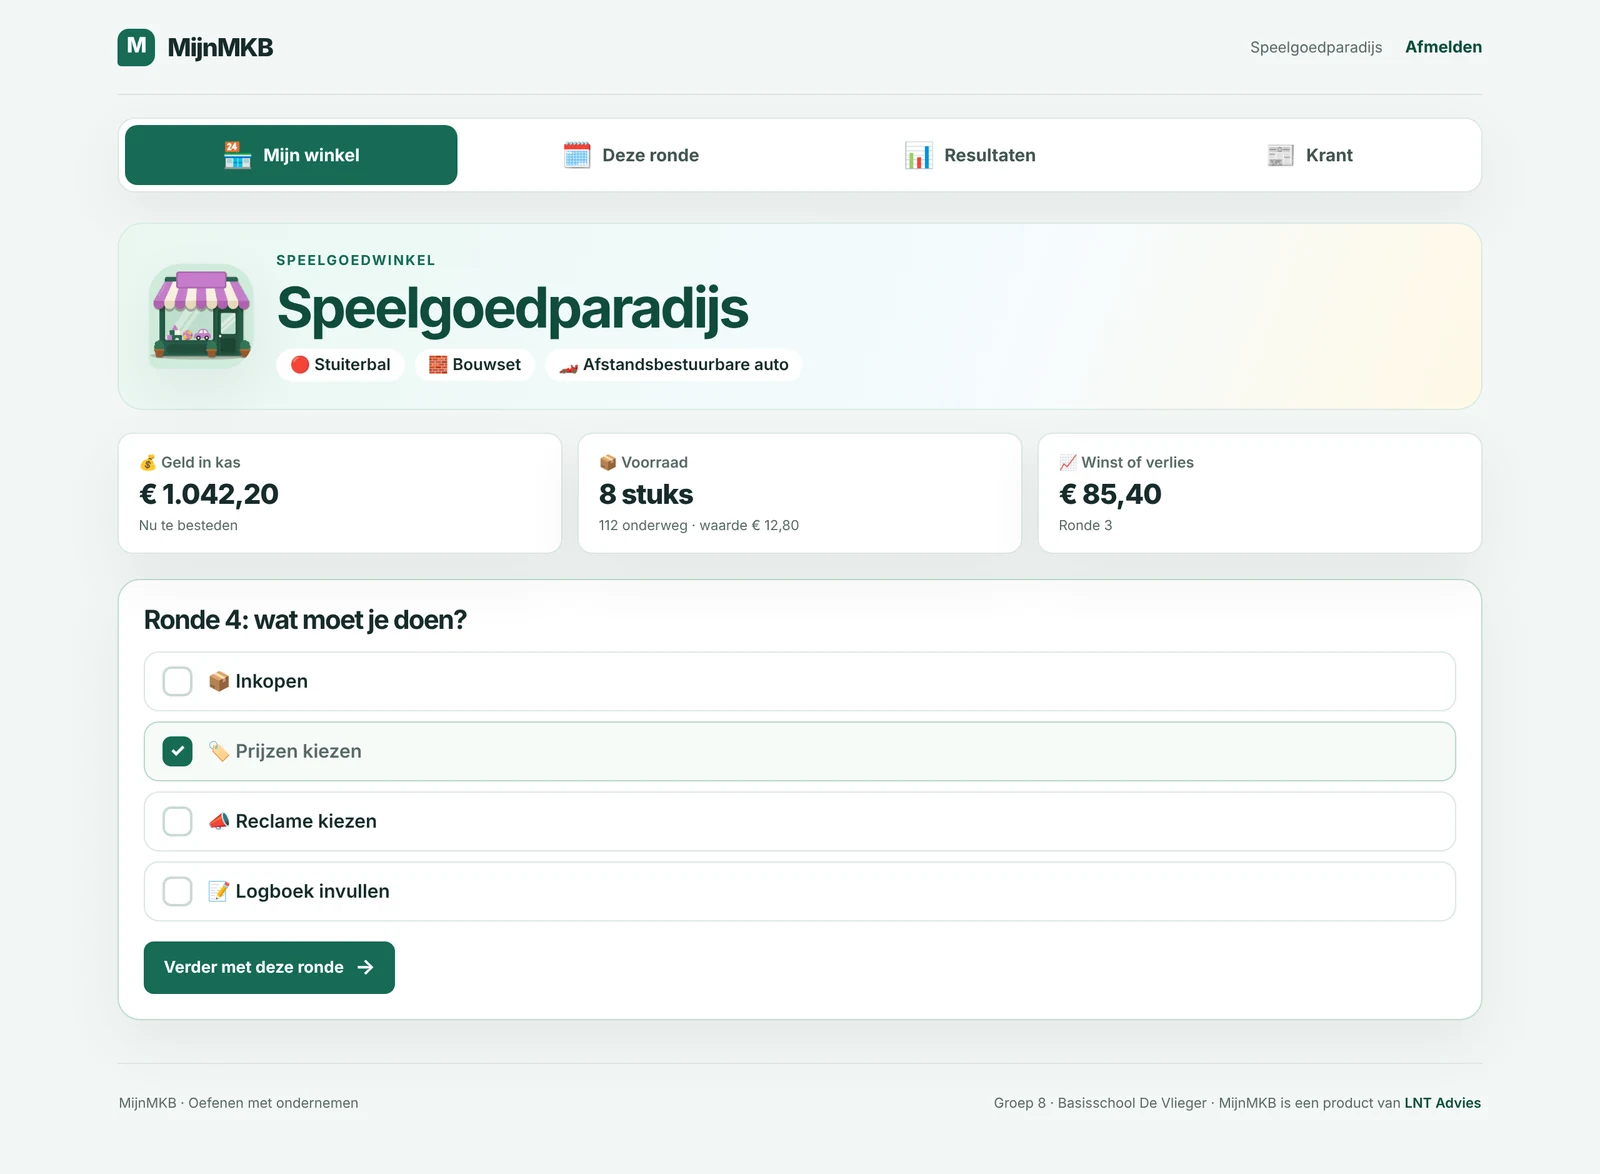The image size is (1600, 1174).
Task: Click the calendar icon in Deze ronde tab
Action: [x=577, y=155]
